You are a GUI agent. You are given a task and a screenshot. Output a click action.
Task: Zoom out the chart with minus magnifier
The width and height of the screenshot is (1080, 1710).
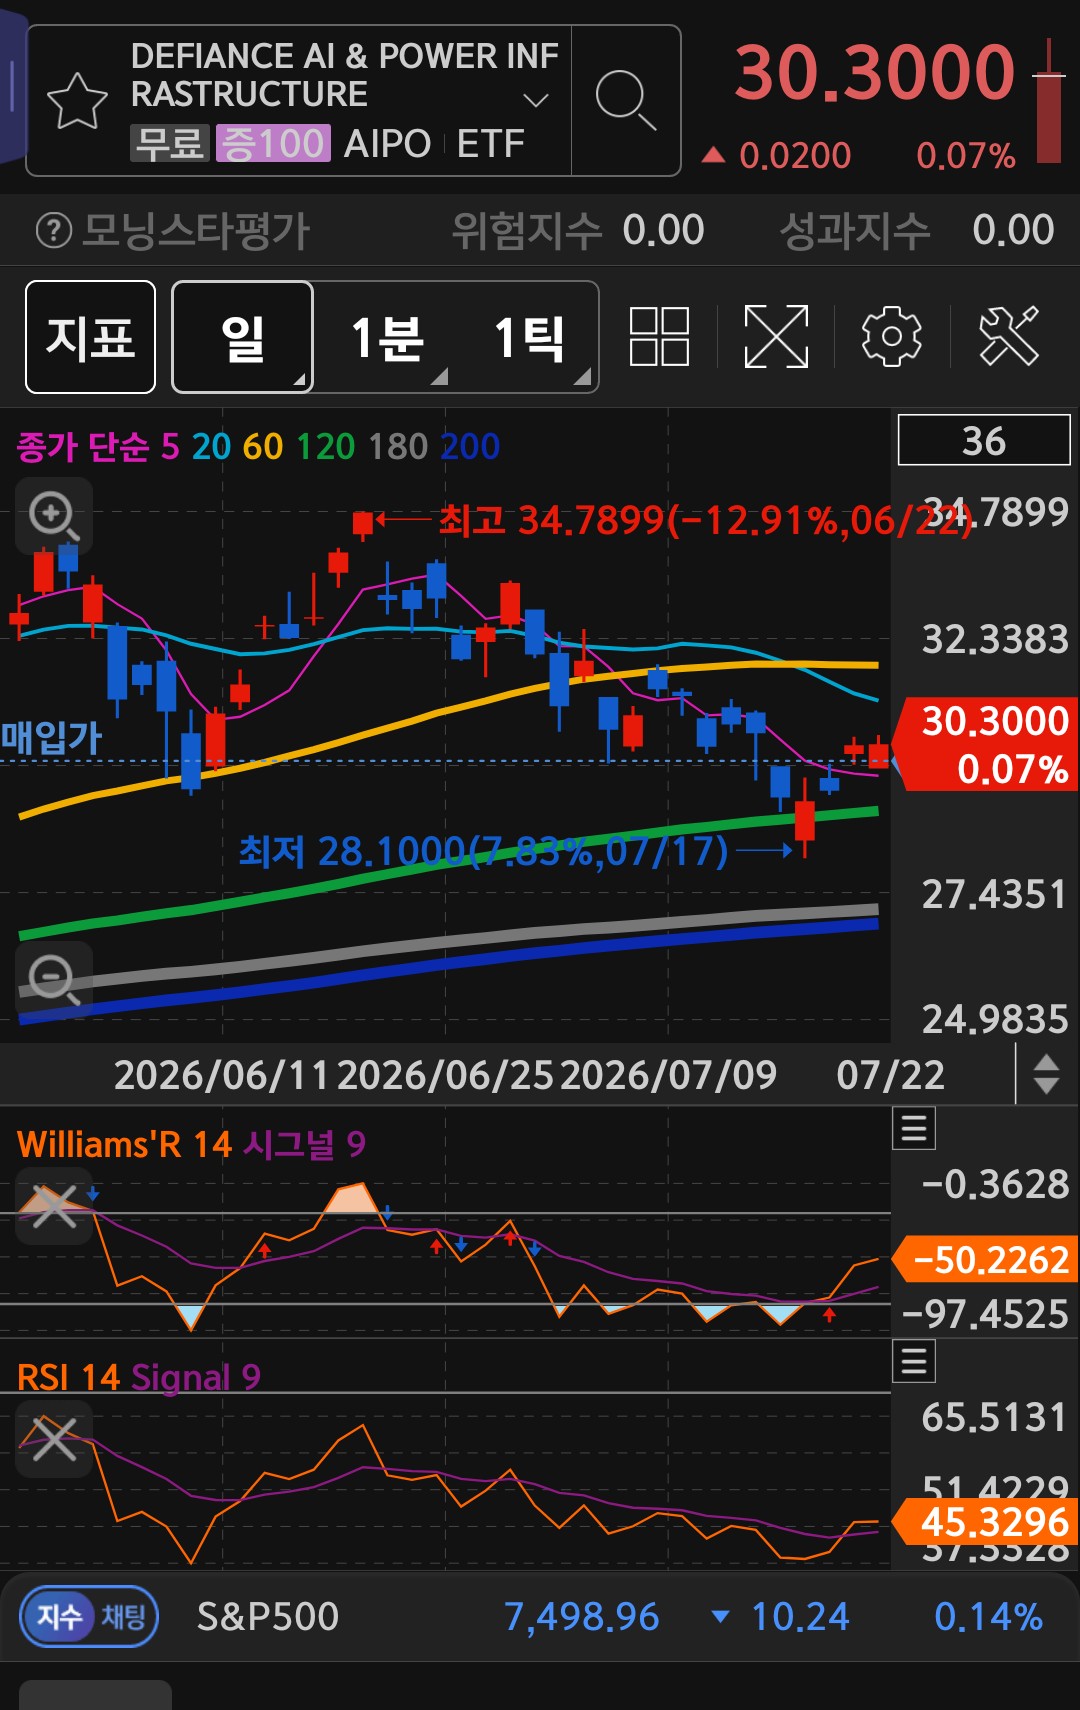point(54,979)
